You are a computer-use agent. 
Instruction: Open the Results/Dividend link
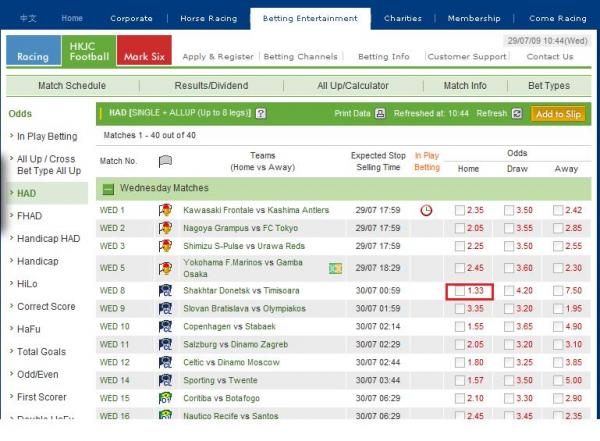tap(211, 86)
